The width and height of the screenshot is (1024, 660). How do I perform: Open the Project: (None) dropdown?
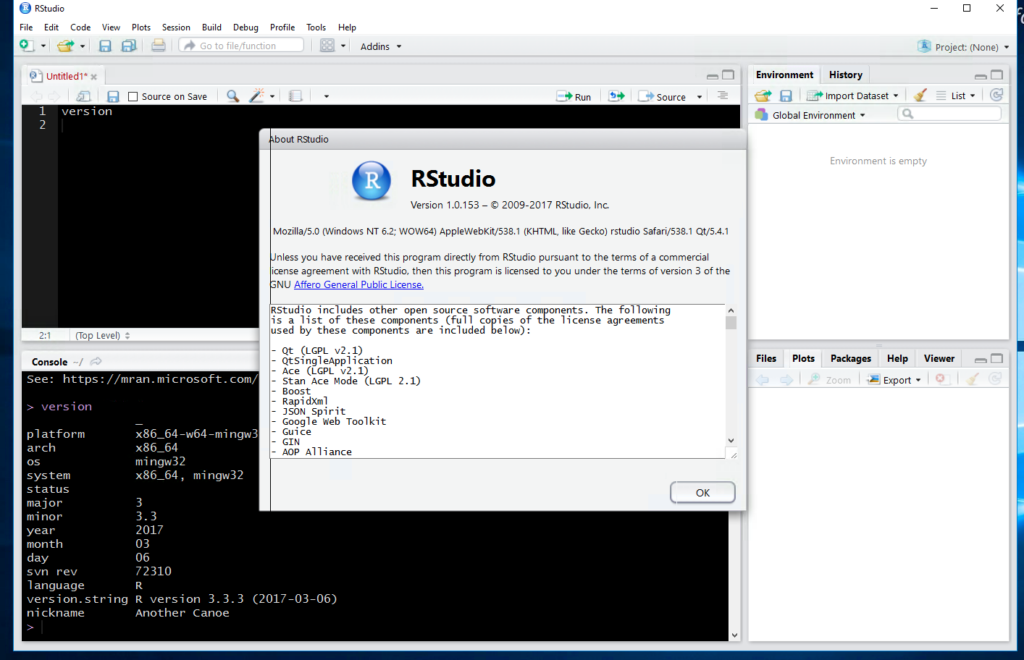(963, 47)
